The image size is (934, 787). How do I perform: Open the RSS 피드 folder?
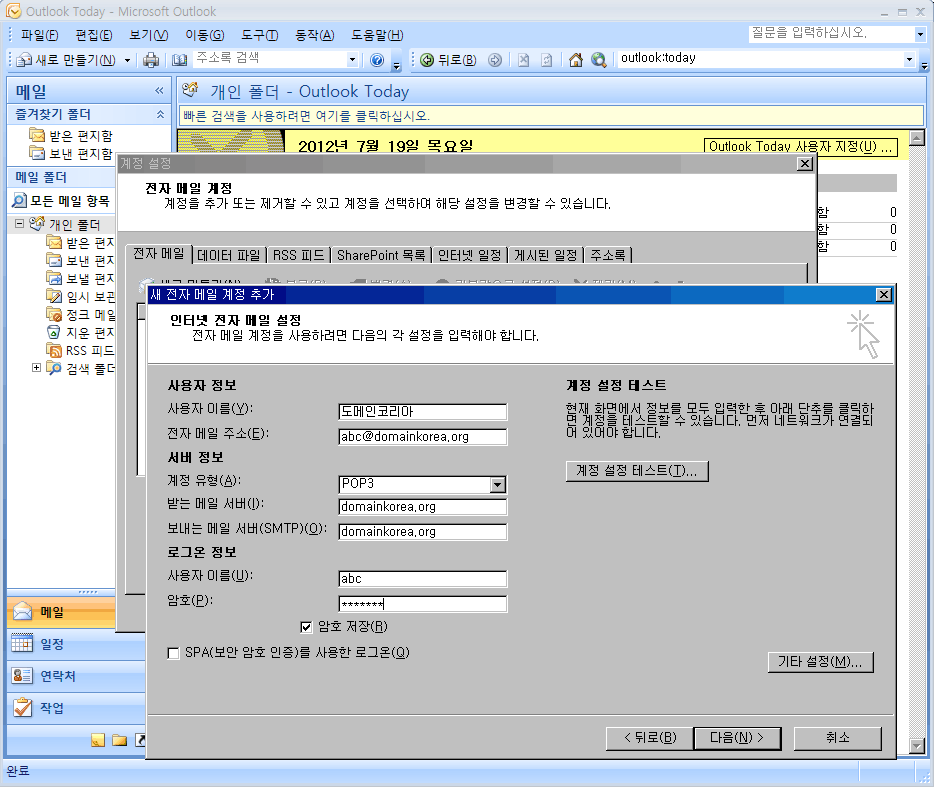(x=80, y=350)
